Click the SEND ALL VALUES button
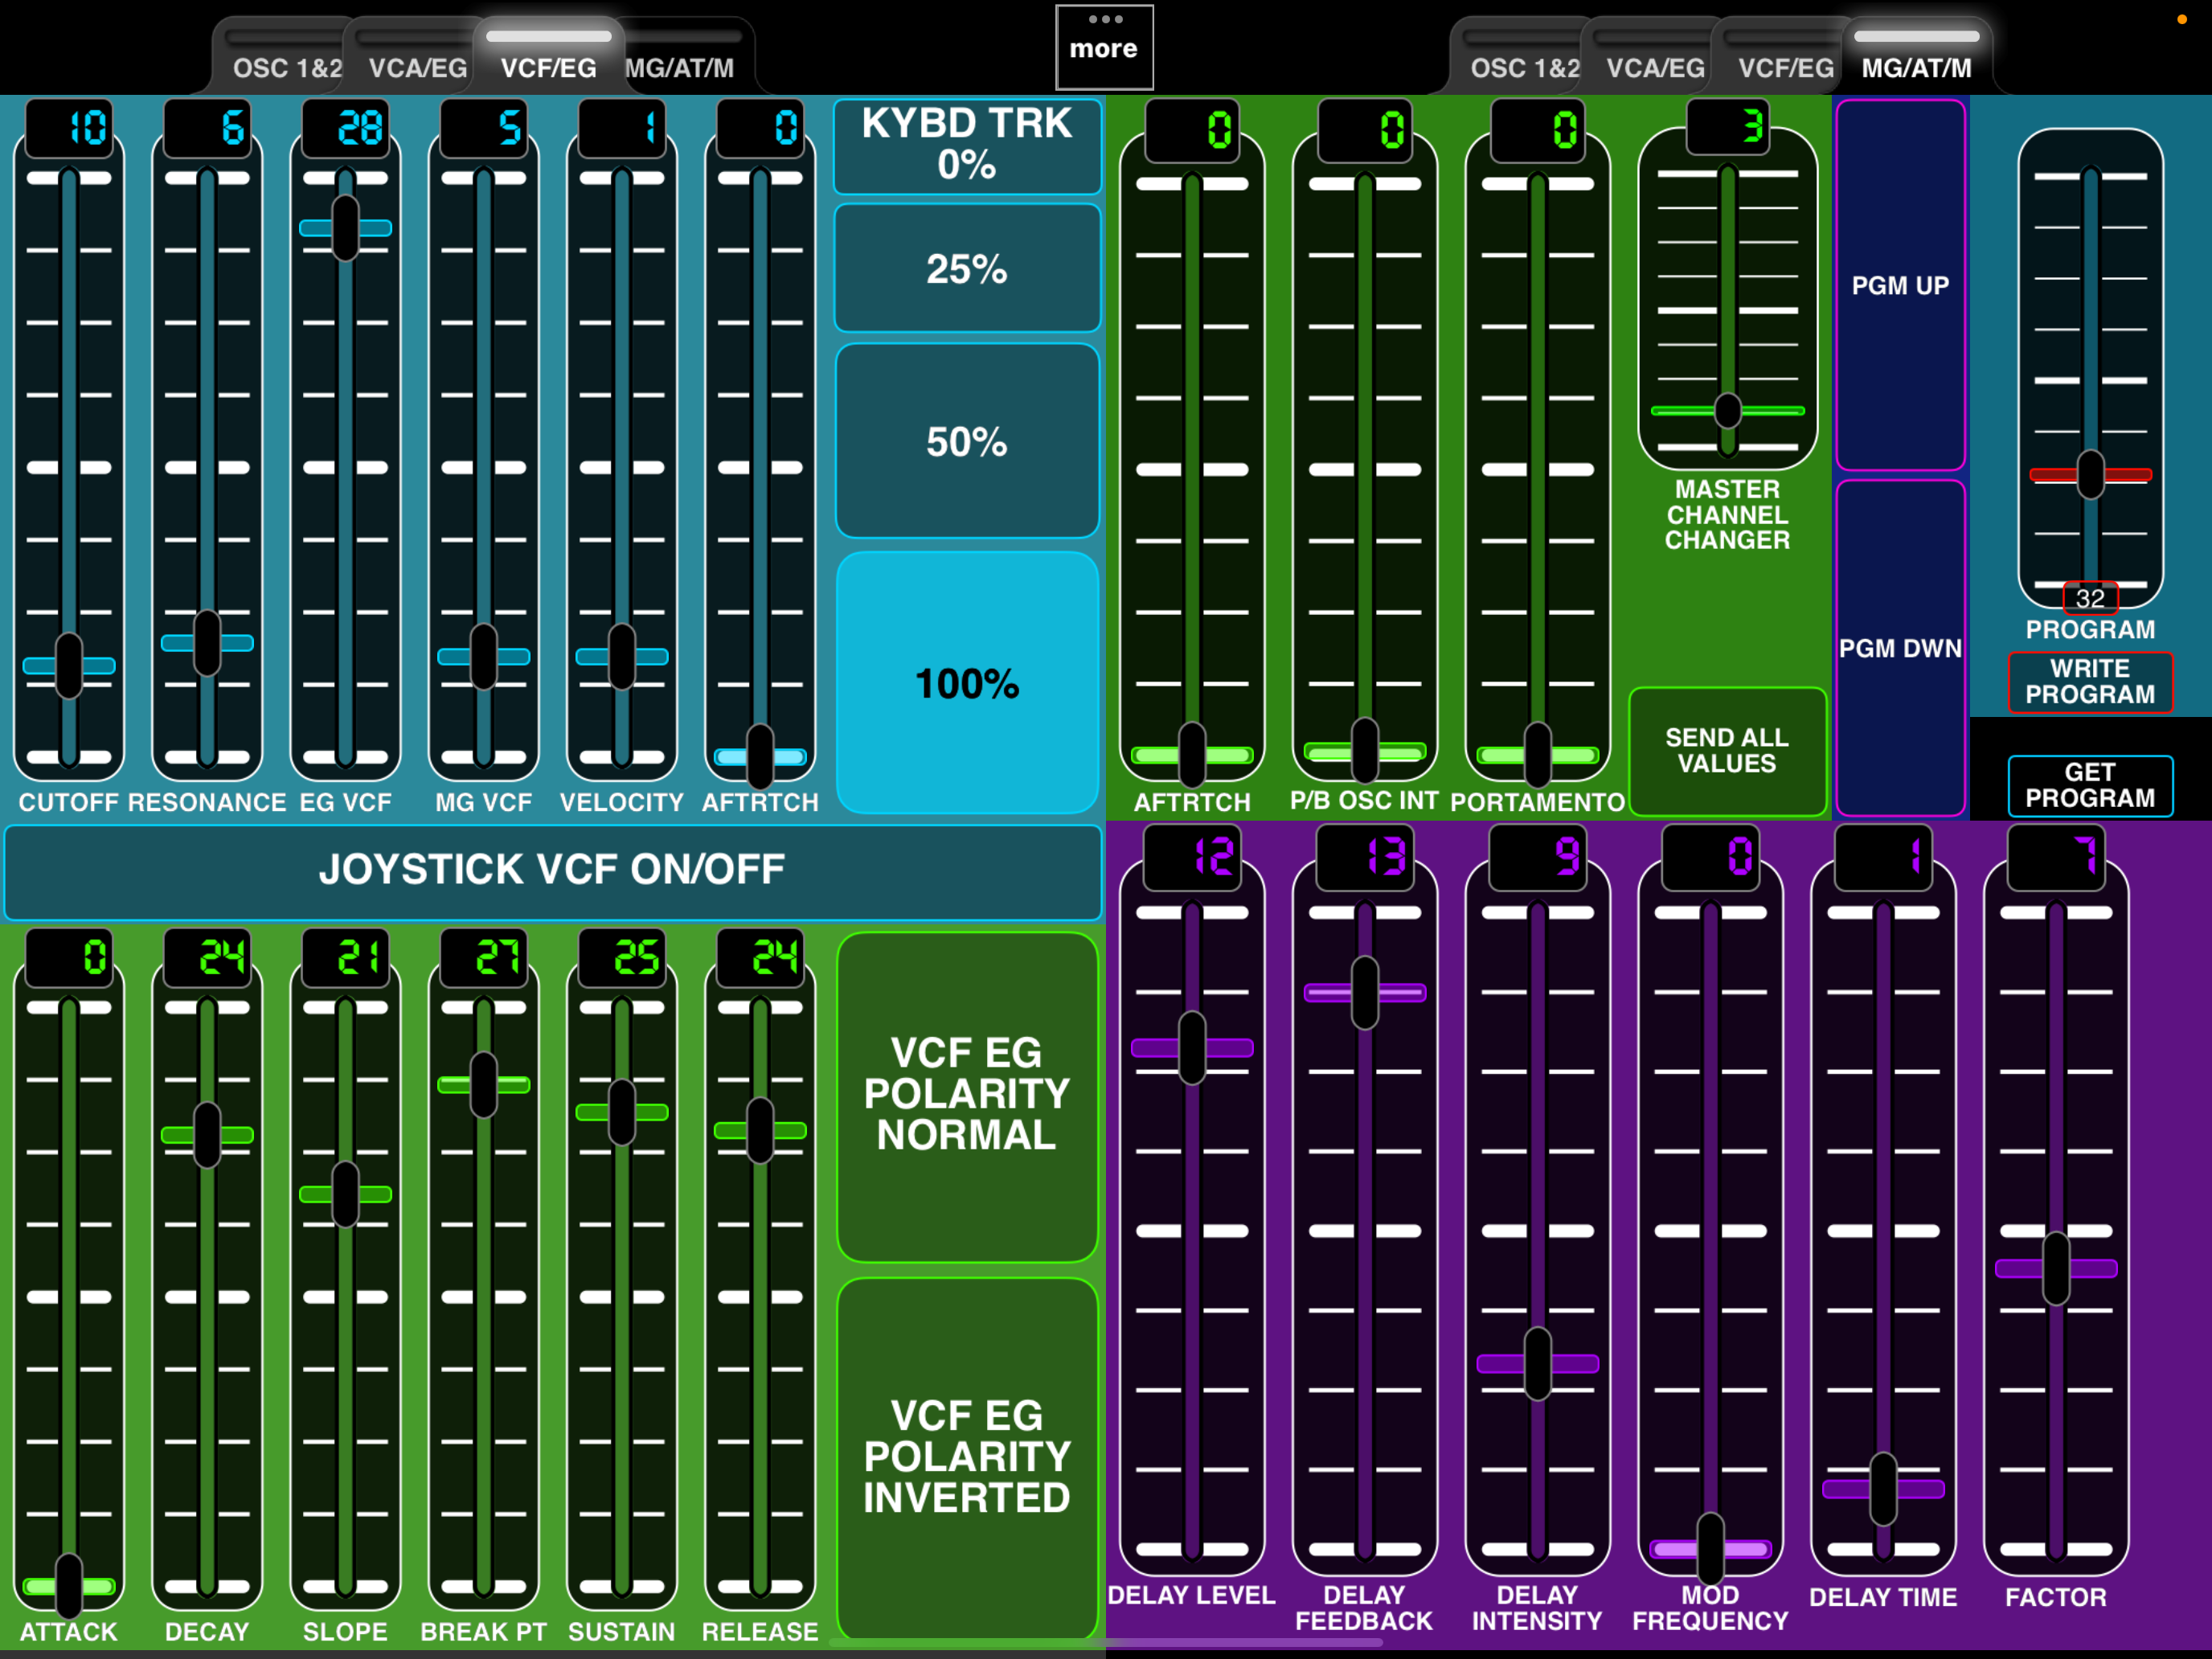 (x=1727, y=751)
